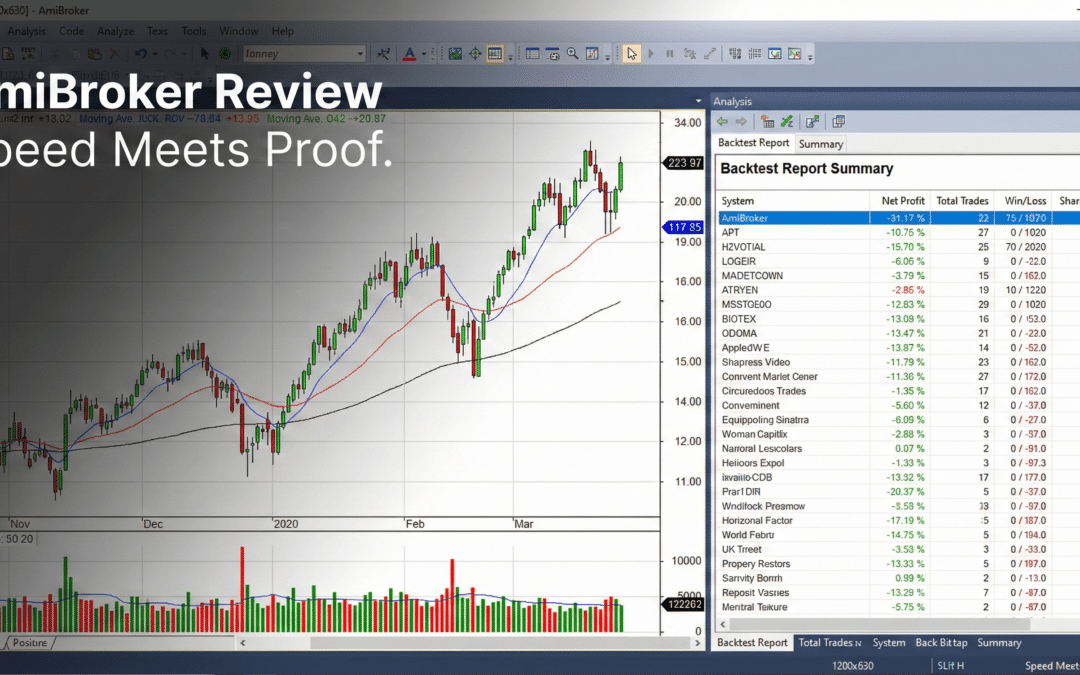Click the export arrows icon in Analysis toolbar
The height and width of the screenshot is (675, 1080).
click(x=813, y=122)
